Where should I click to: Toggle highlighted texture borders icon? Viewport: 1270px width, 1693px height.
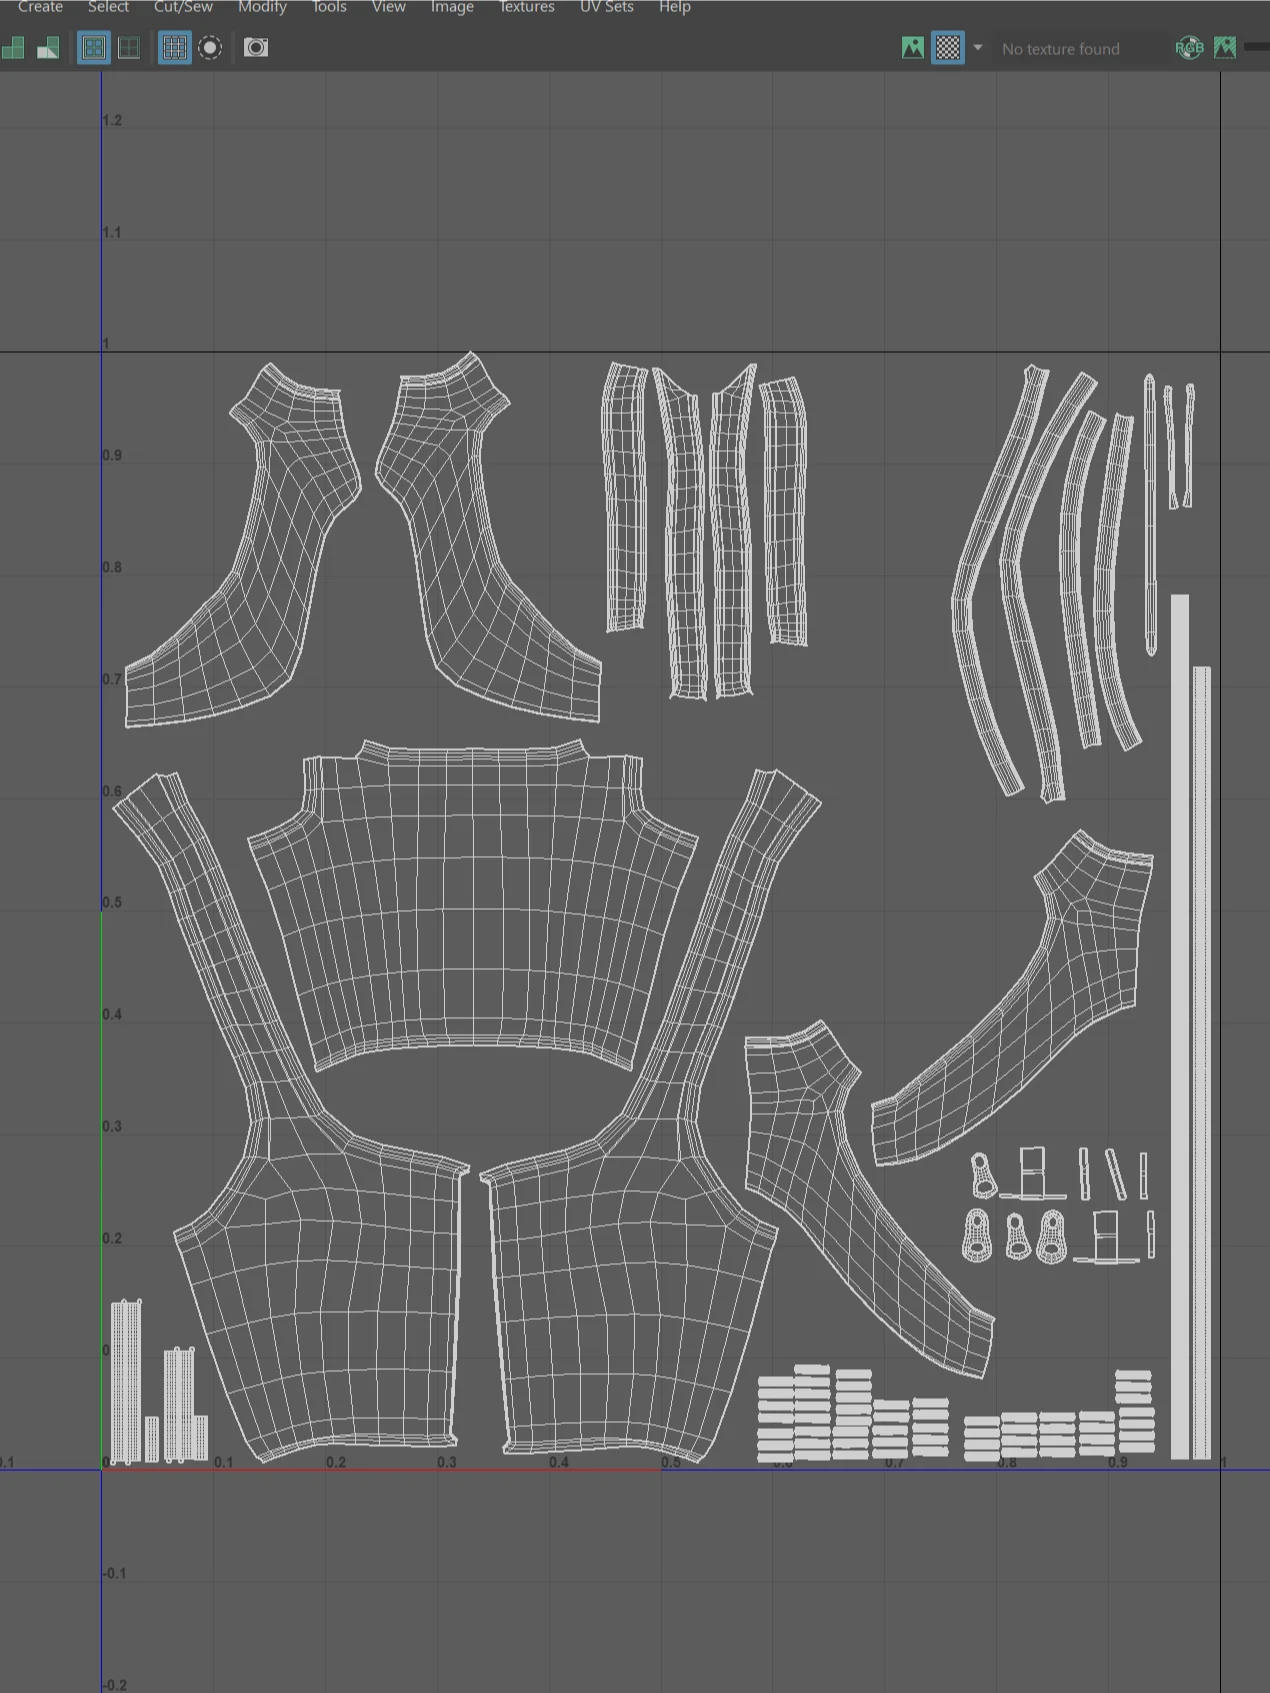[94, 47]
